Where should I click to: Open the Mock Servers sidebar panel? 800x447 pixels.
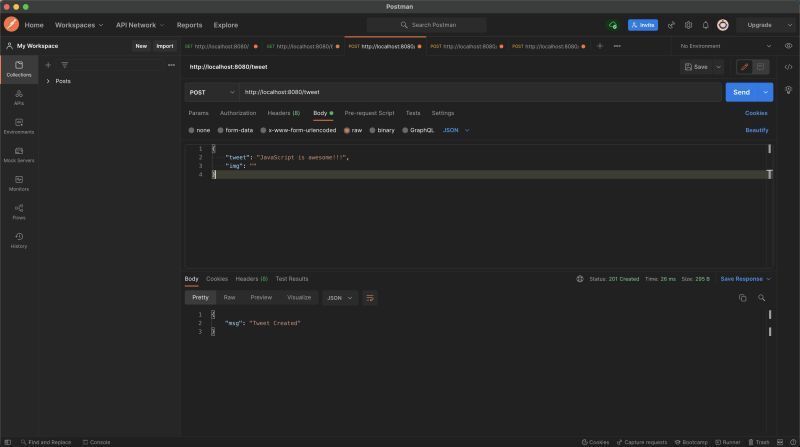[19, 155]
